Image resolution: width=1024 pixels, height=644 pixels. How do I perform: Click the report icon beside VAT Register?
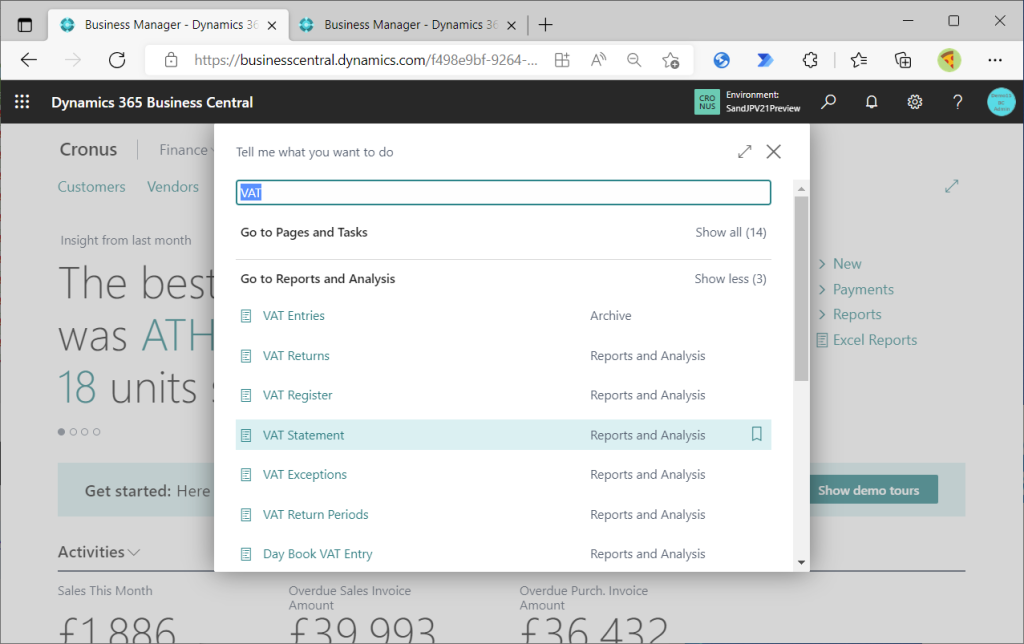(x=246, y=396)
